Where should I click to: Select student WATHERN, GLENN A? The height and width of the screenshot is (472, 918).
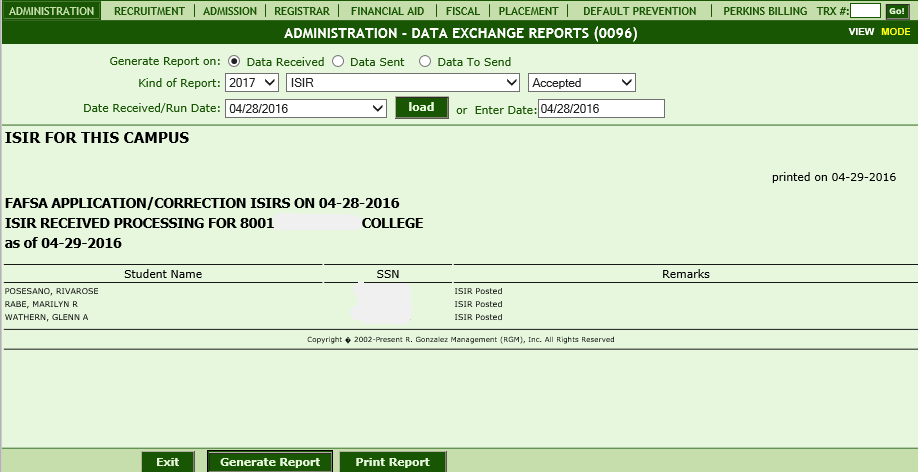[x=46, y=317]
